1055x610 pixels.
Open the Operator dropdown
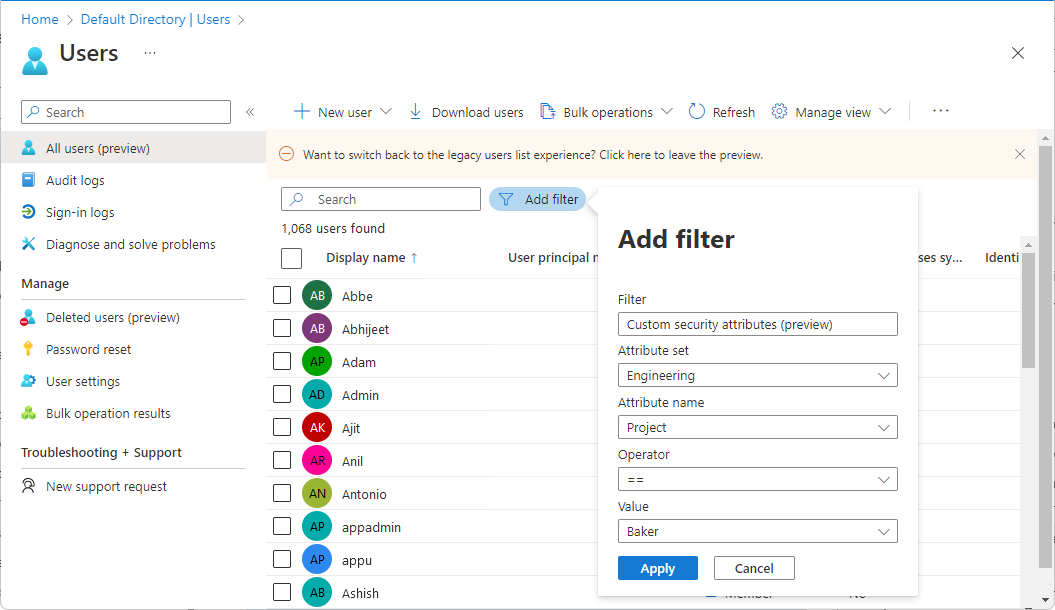pos(758,480)
